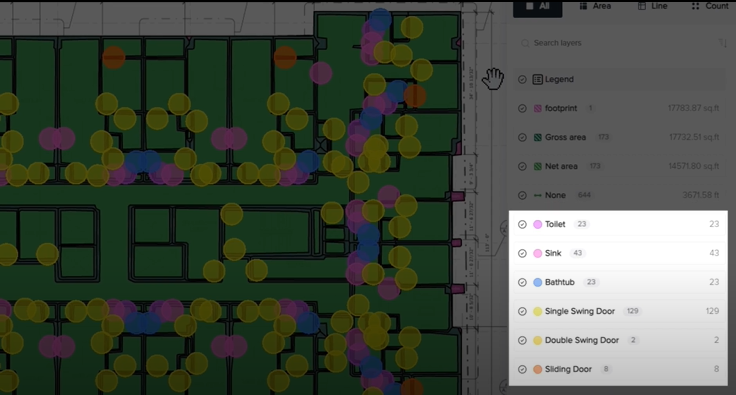Click the 43 badge beside Sink

click(577, 253)
